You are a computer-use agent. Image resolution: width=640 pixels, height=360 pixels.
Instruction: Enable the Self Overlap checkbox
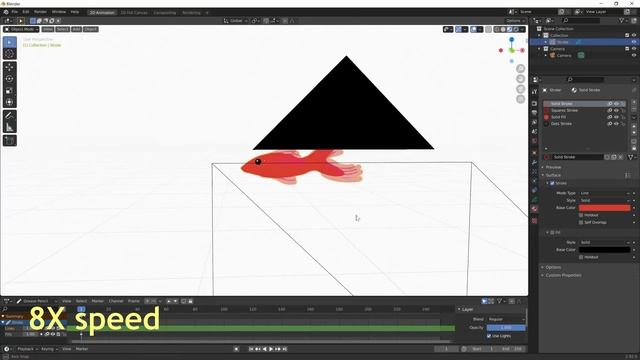click(581, 222)
